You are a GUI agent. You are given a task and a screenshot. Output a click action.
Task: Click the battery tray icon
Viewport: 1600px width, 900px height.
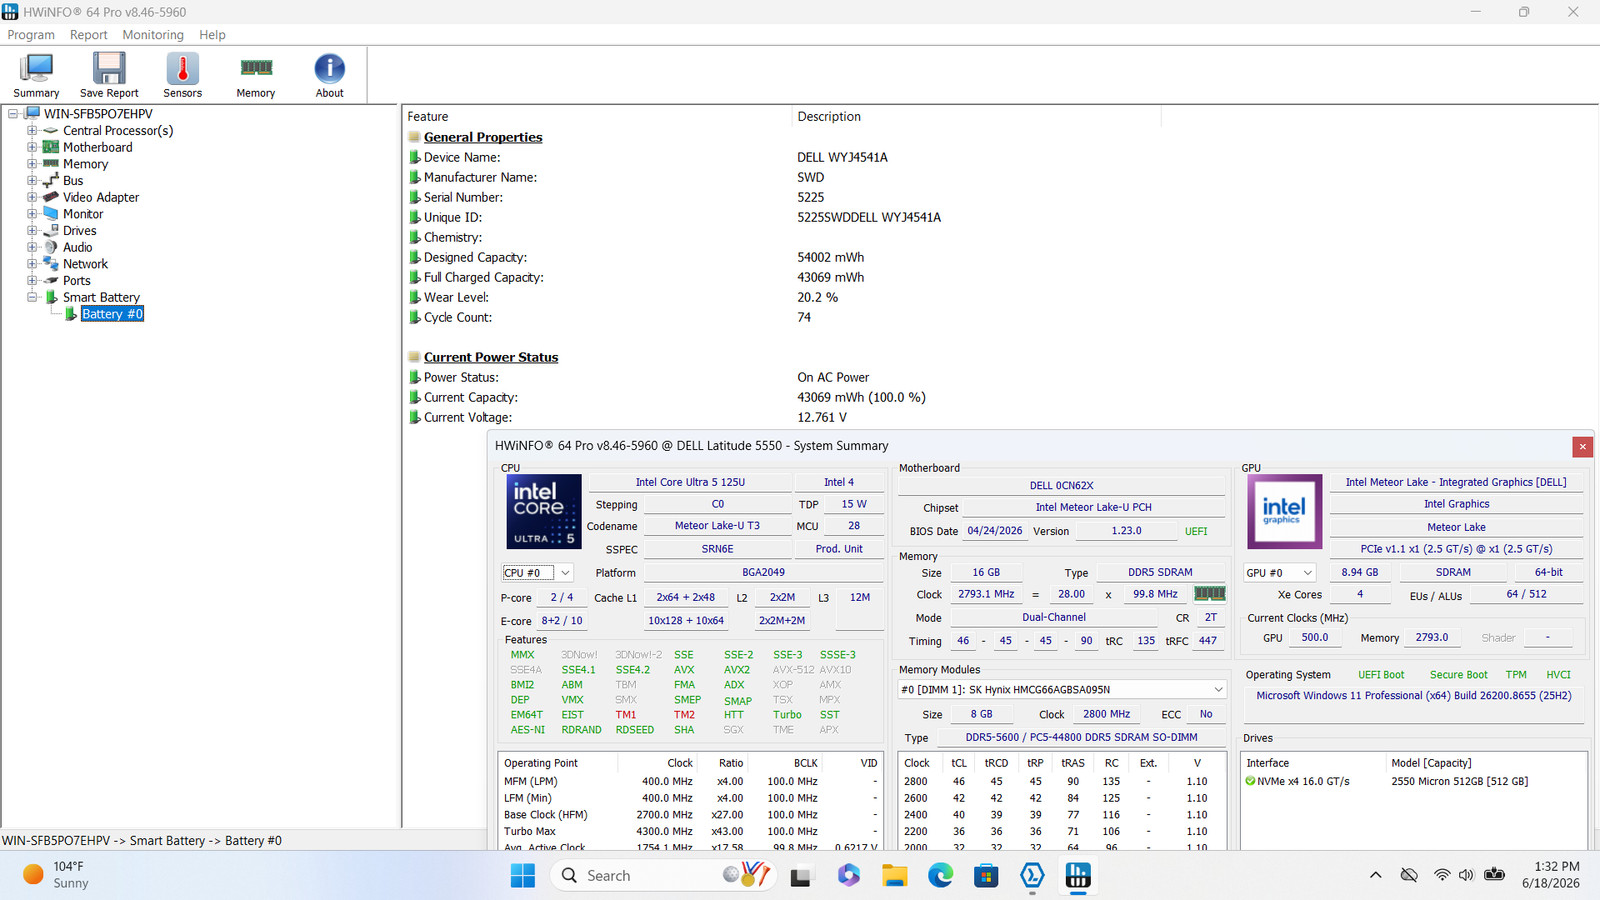(x=1494, y=876)
